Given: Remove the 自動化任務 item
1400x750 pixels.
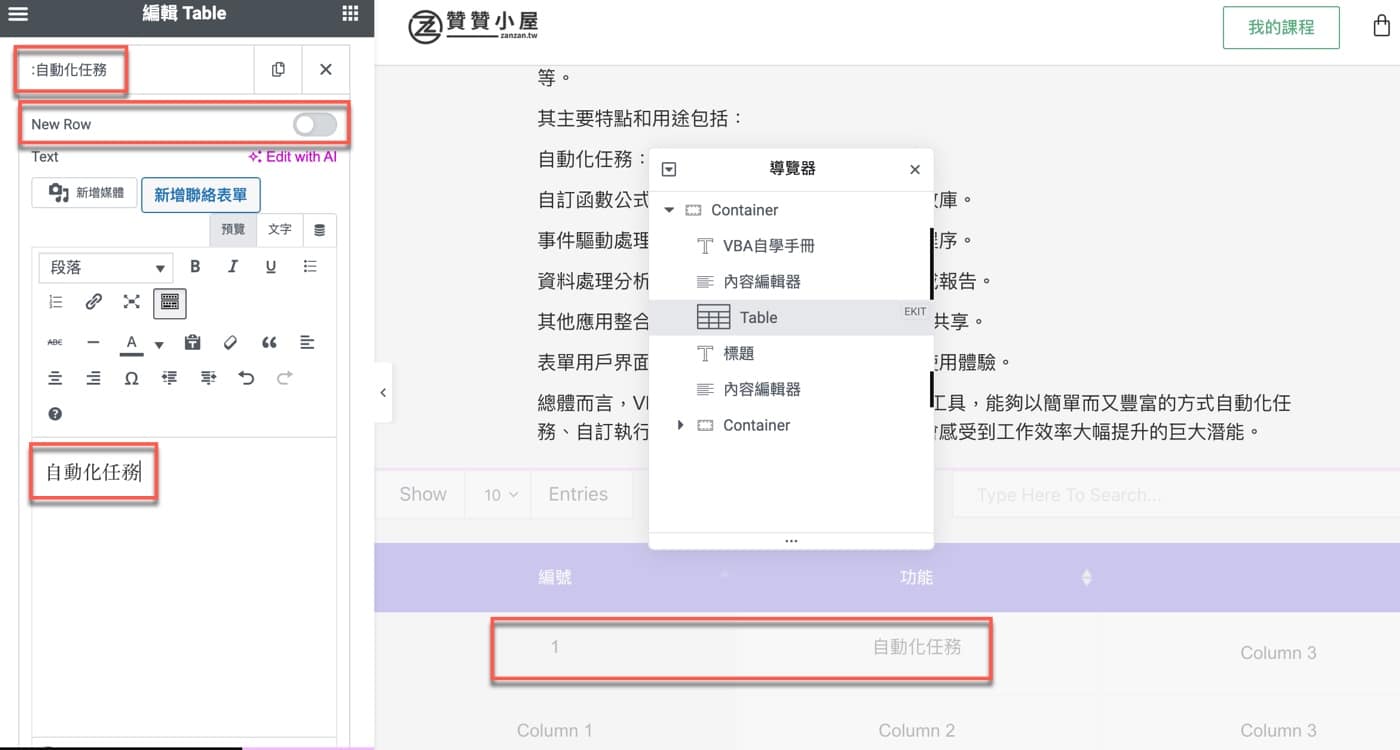Looking at the screenshot, I should [326, 69].
